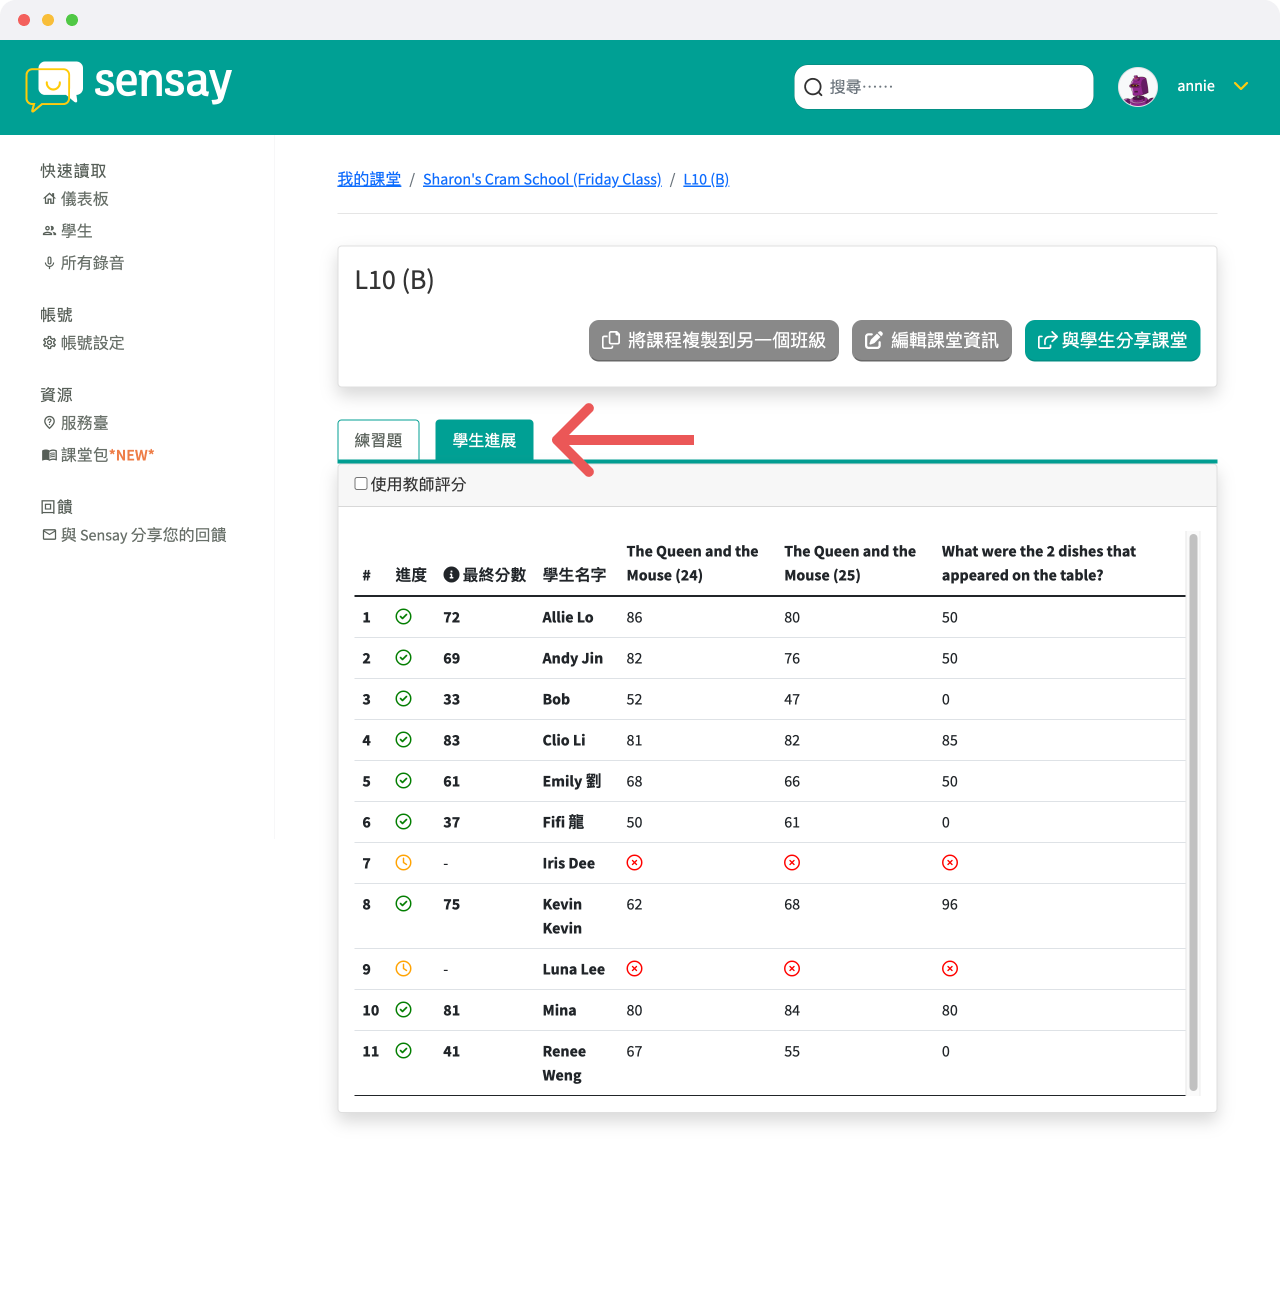
Task: Click 將課程複製到另一個班級 copy button
Action: 714,341
